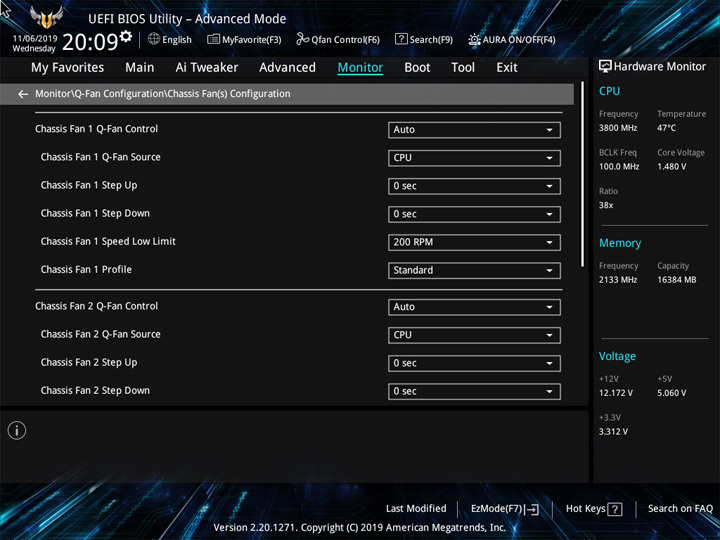Switch to the Advanced tab

tap(287, 68)
